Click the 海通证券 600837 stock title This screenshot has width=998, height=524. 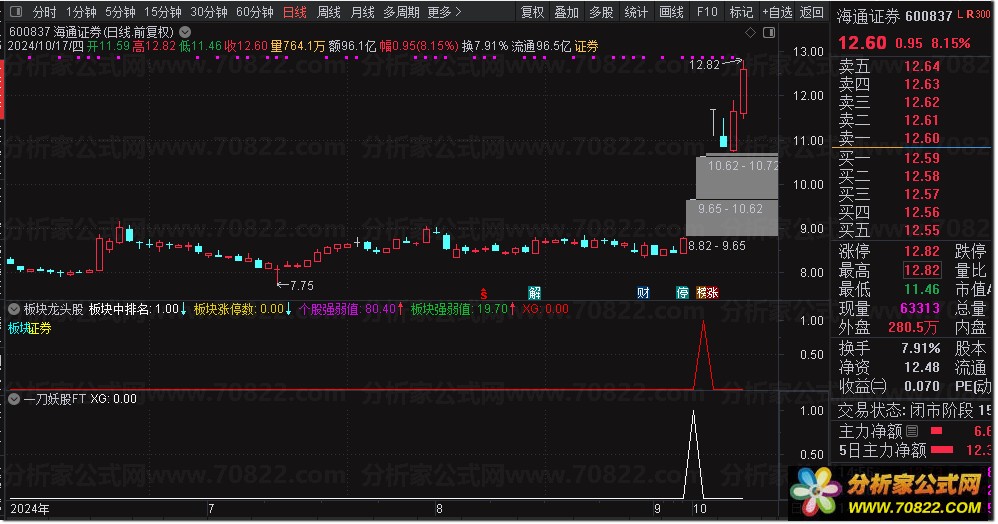(894, 15)
